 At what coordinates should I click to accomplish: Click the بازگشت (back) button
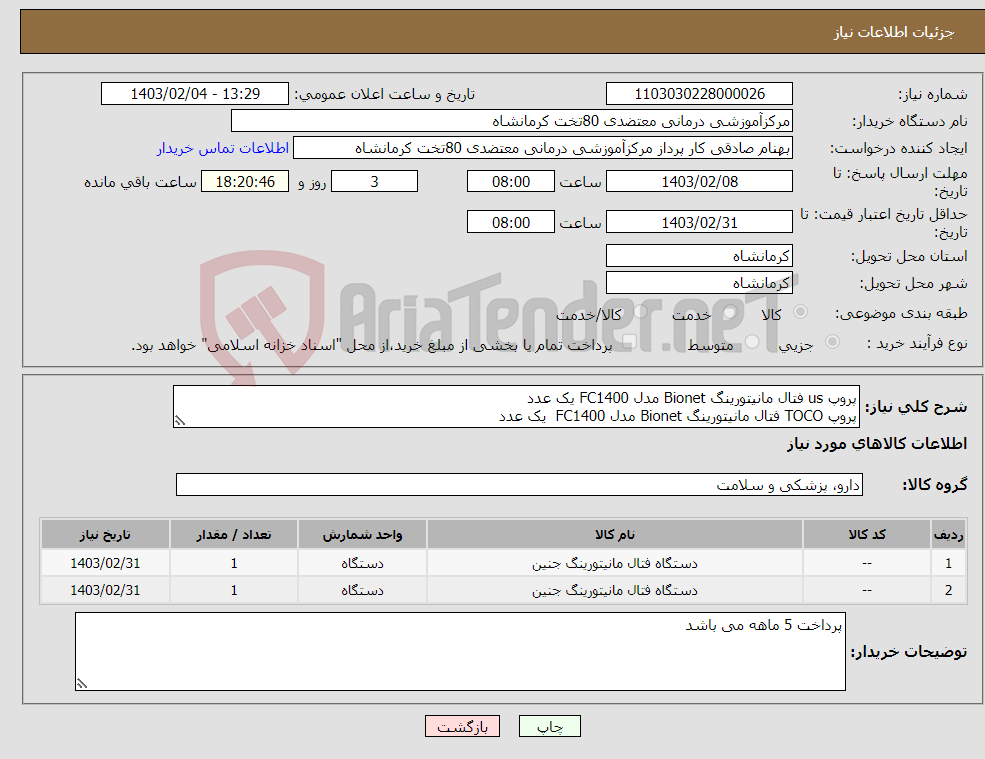(x=462, y=726)
